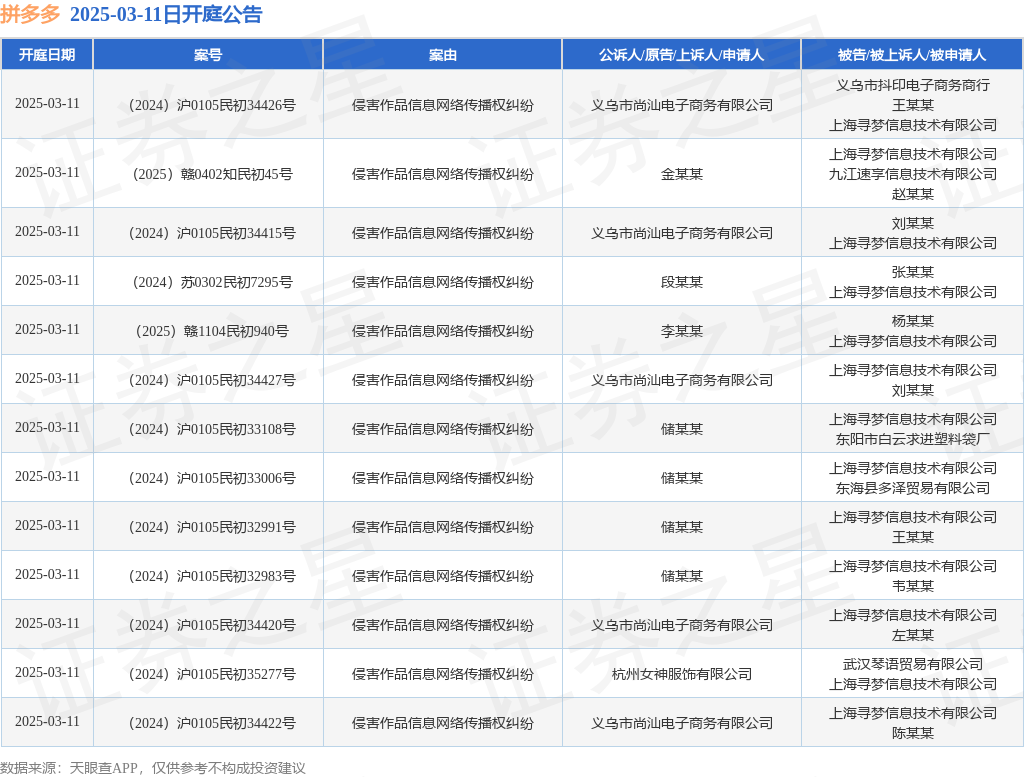Viewport: 1024px width, 777px height.
Task: Click defendant 刘某某 in 34427号 row
Action: point(913,390)
